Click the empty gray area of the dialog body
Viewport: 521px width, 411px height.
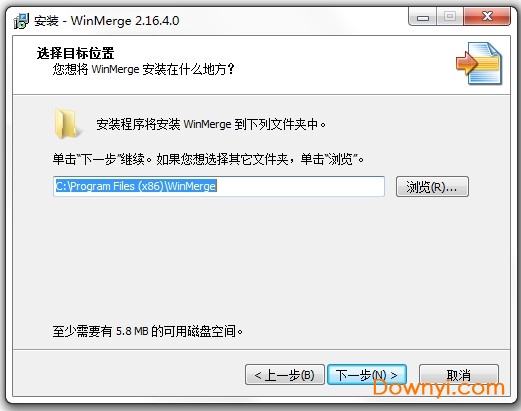[260, 260]
